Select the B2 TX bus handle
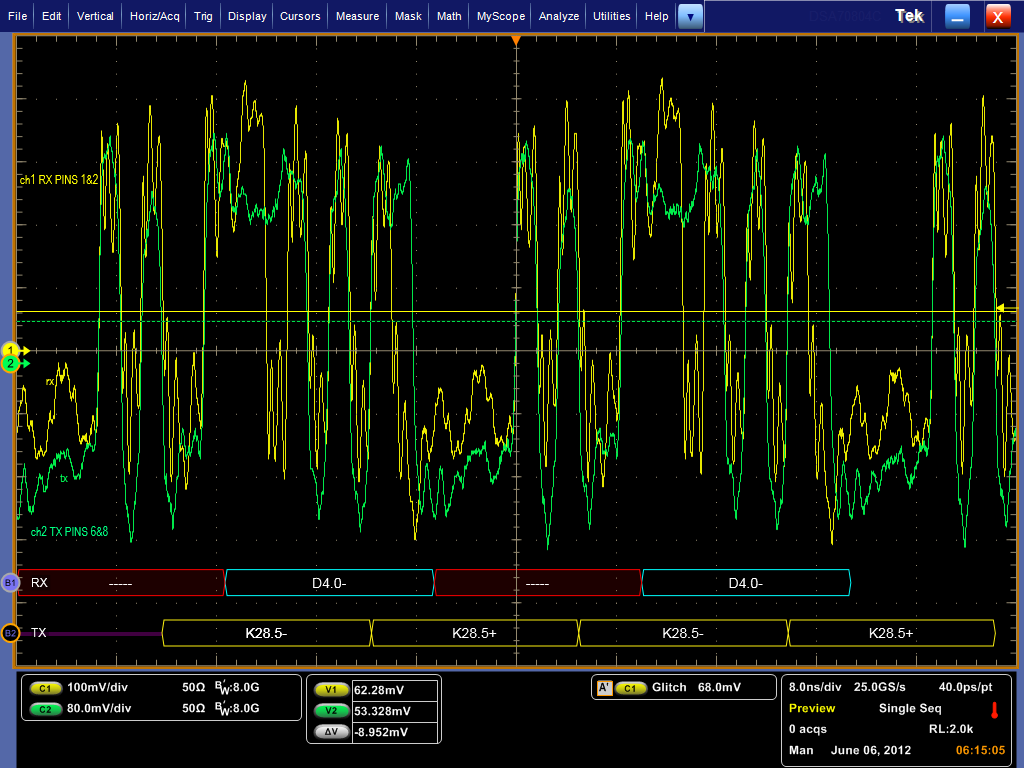The image size is (1024, 768). pyautogui.click(x=10, y=633)
